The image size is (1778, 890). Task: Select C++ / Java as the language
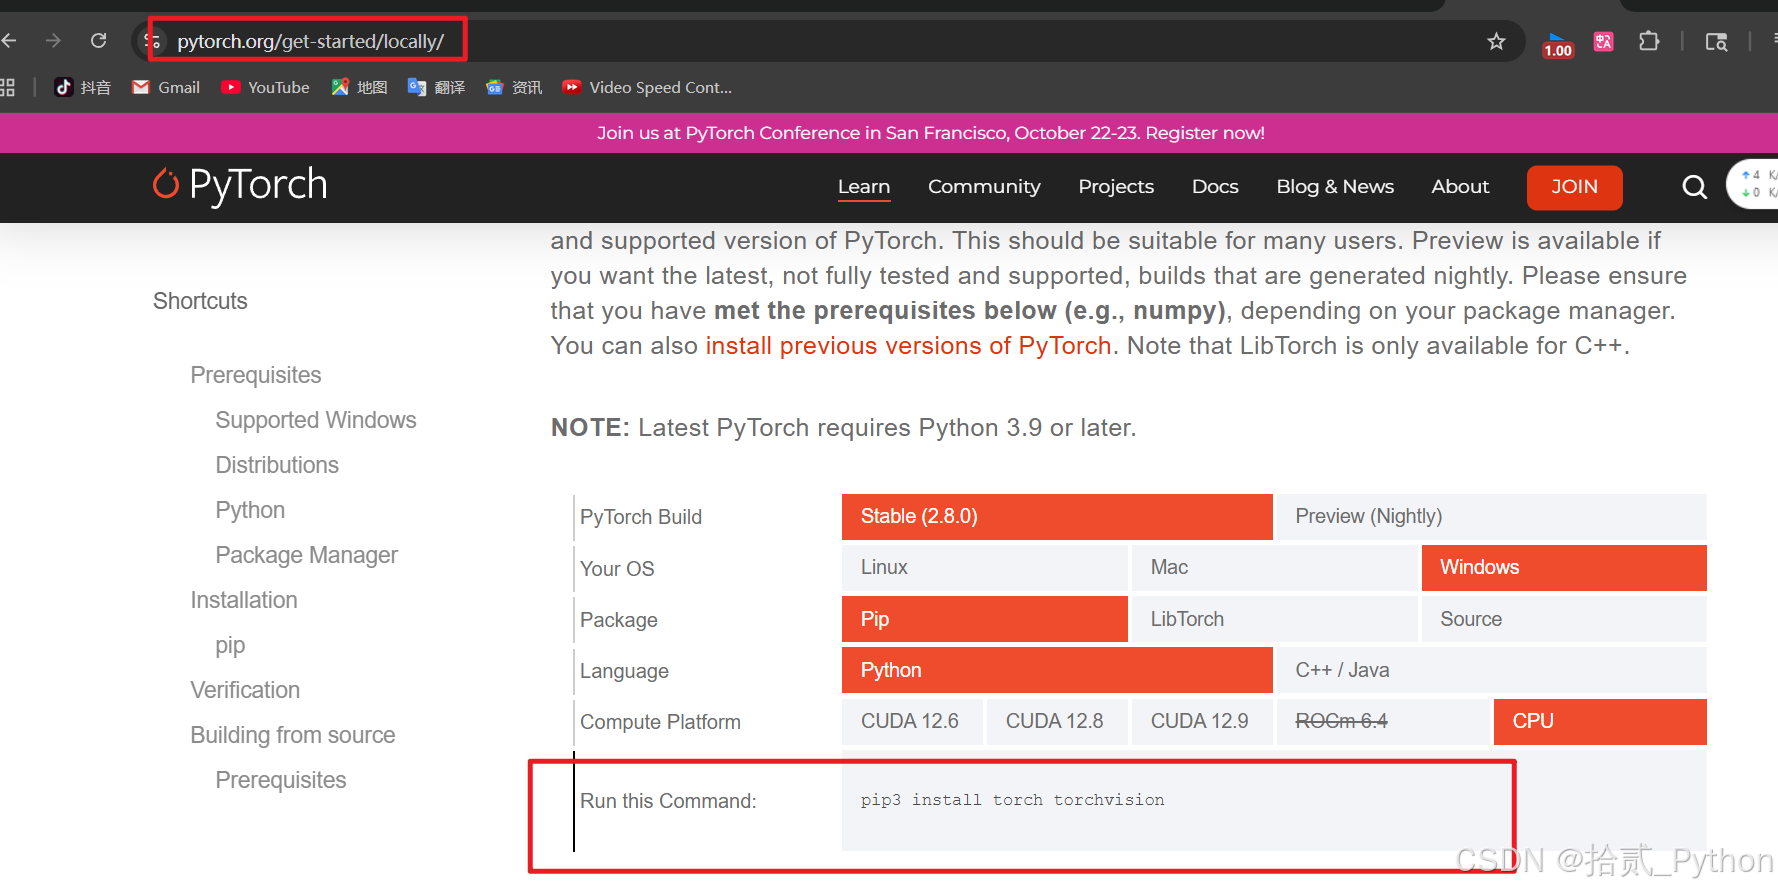[1492, 670]
